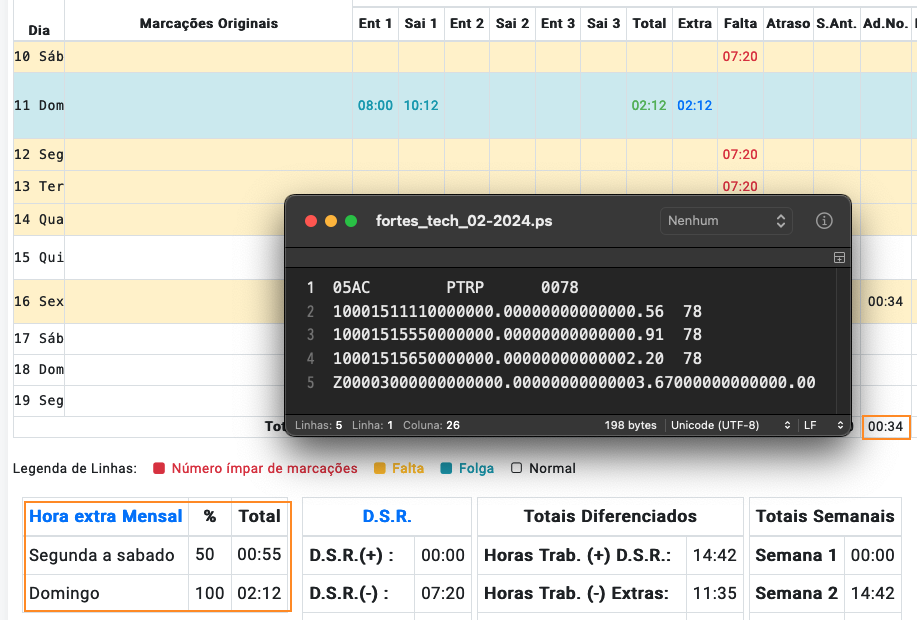Open the LF line ending selector

click(823, 425)
